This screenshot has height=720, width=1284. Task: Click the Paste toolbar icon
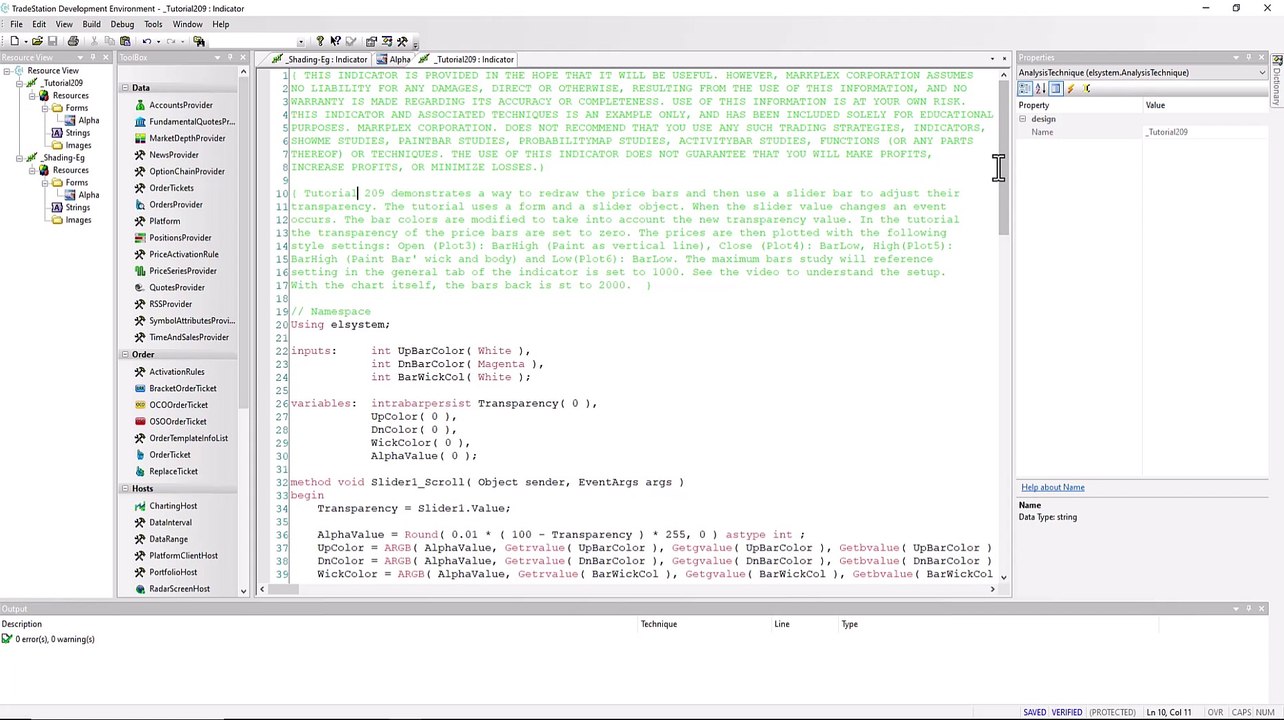(125, 41)
